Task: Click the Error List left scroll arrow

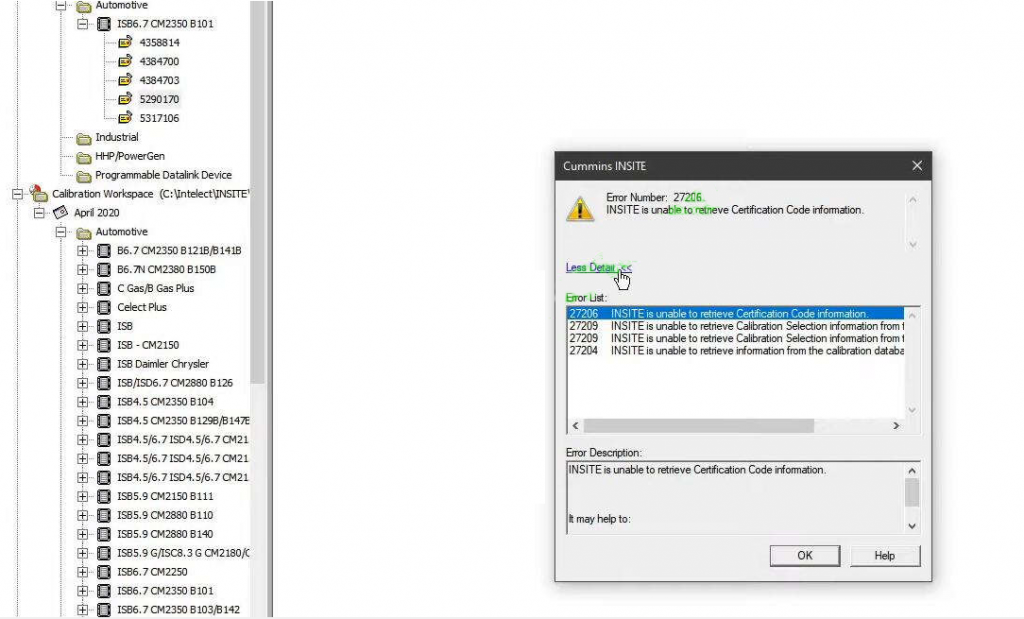Action: click(x=575, y=426)
